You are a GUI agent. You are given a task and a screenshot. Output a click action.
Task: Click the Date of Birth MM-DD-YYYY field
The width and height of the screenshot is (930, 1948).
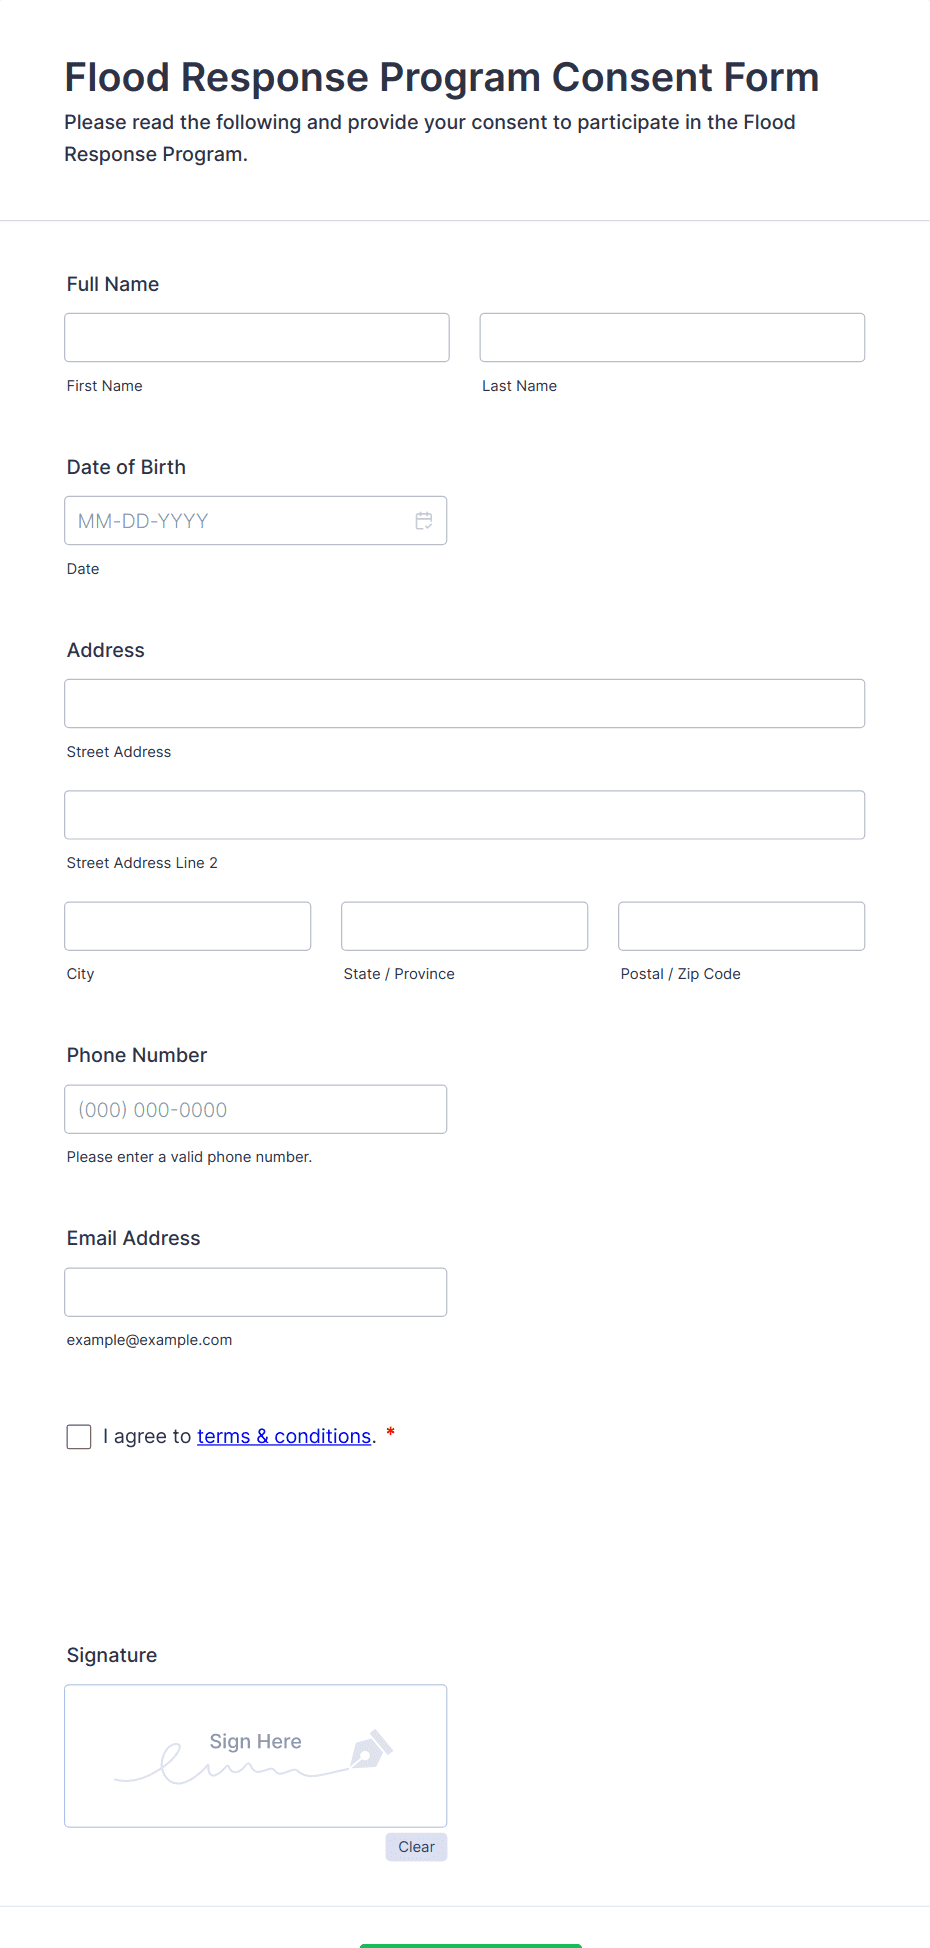click(256, 521)
